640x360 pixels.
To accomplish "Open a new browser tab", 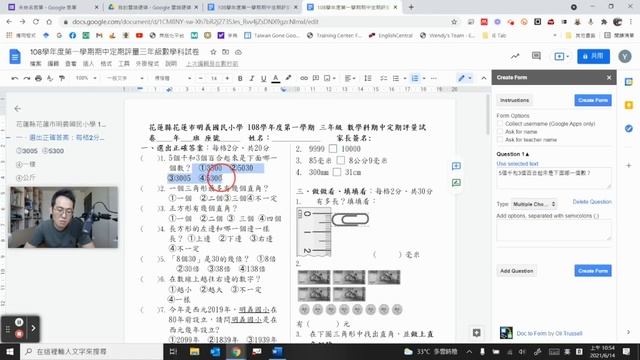I will pyautogui.click(x=411, y=7).
